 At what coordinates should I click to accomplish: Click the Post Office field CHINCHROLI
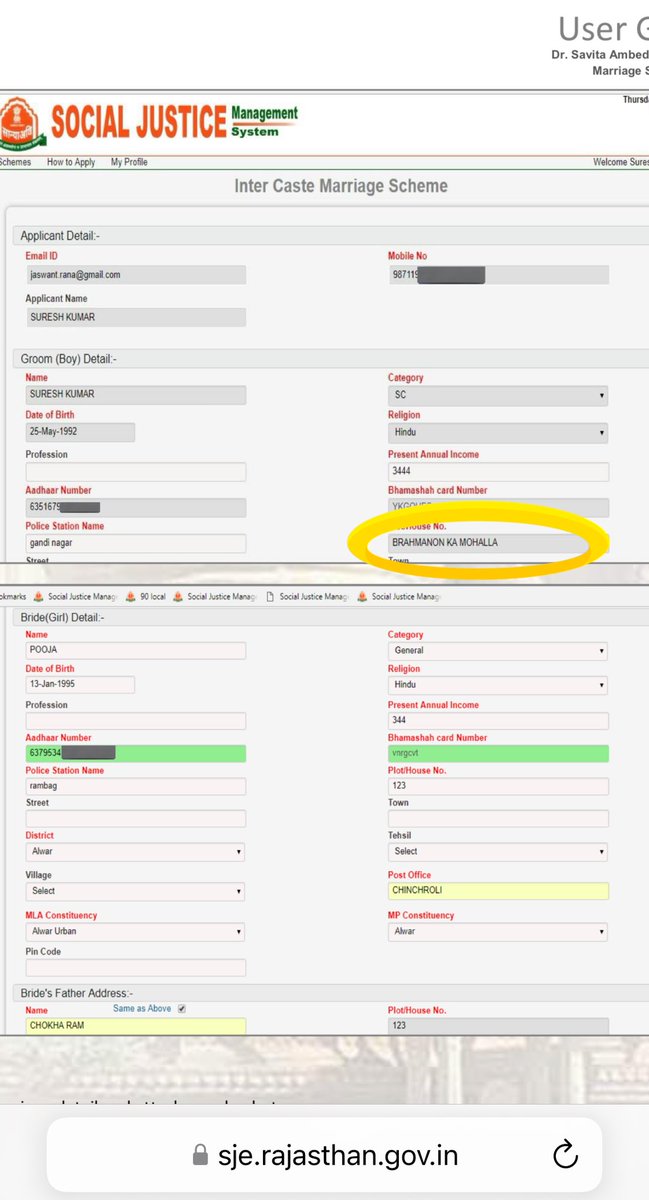[498, 891]
